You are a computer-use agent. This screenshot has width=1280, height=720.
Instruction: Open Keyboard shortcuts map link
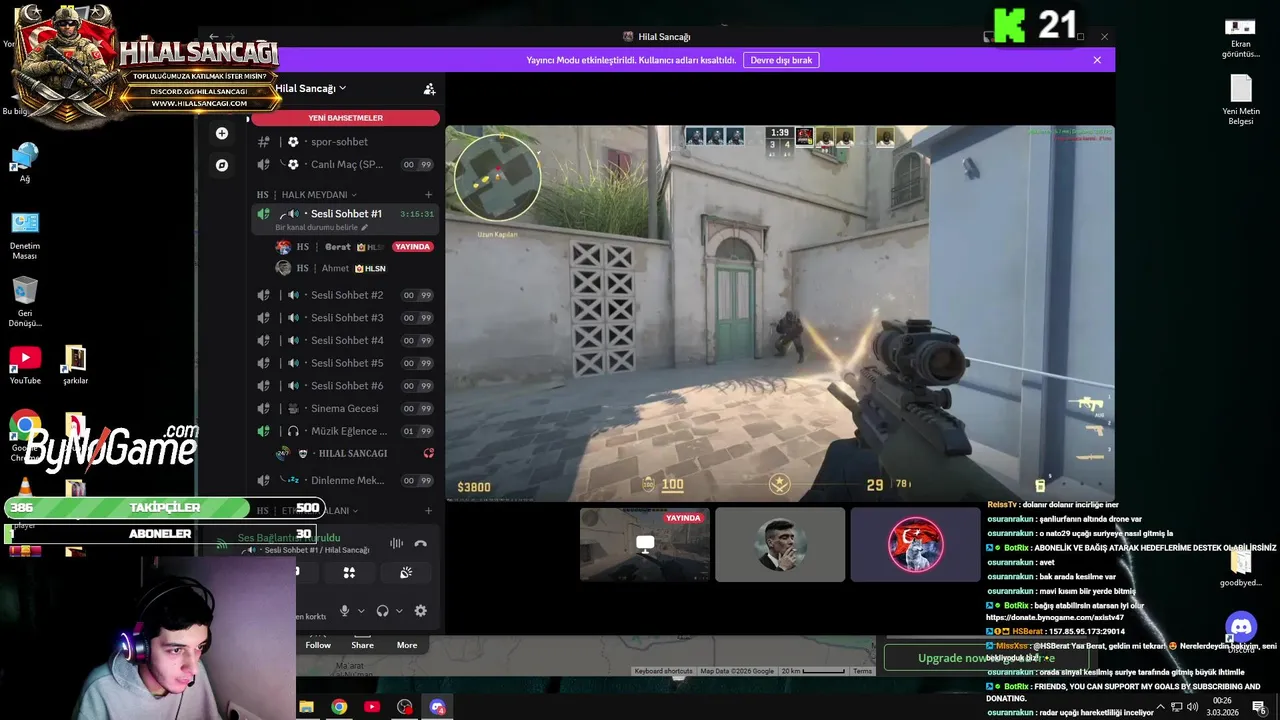[663, 671]
